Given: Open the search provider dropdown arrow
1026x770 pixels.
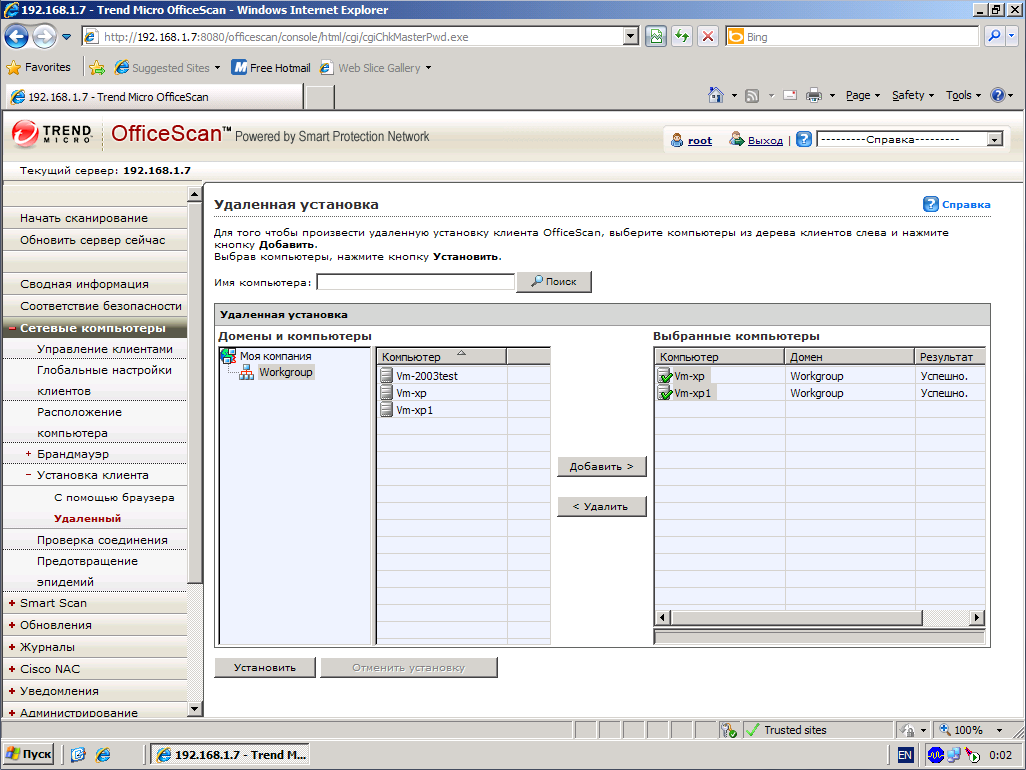Looking at the screenshot, I should click(1012, 37).
